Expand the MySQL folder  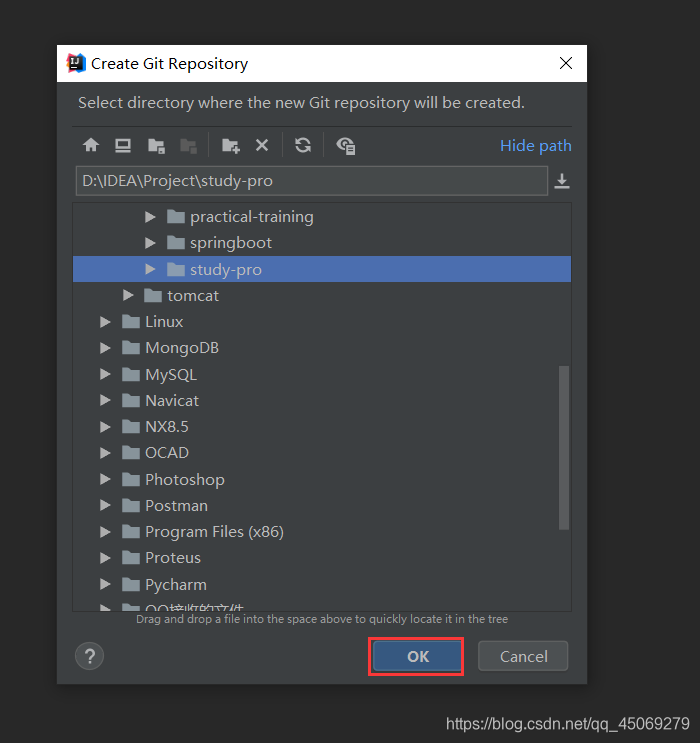(105, 374)
